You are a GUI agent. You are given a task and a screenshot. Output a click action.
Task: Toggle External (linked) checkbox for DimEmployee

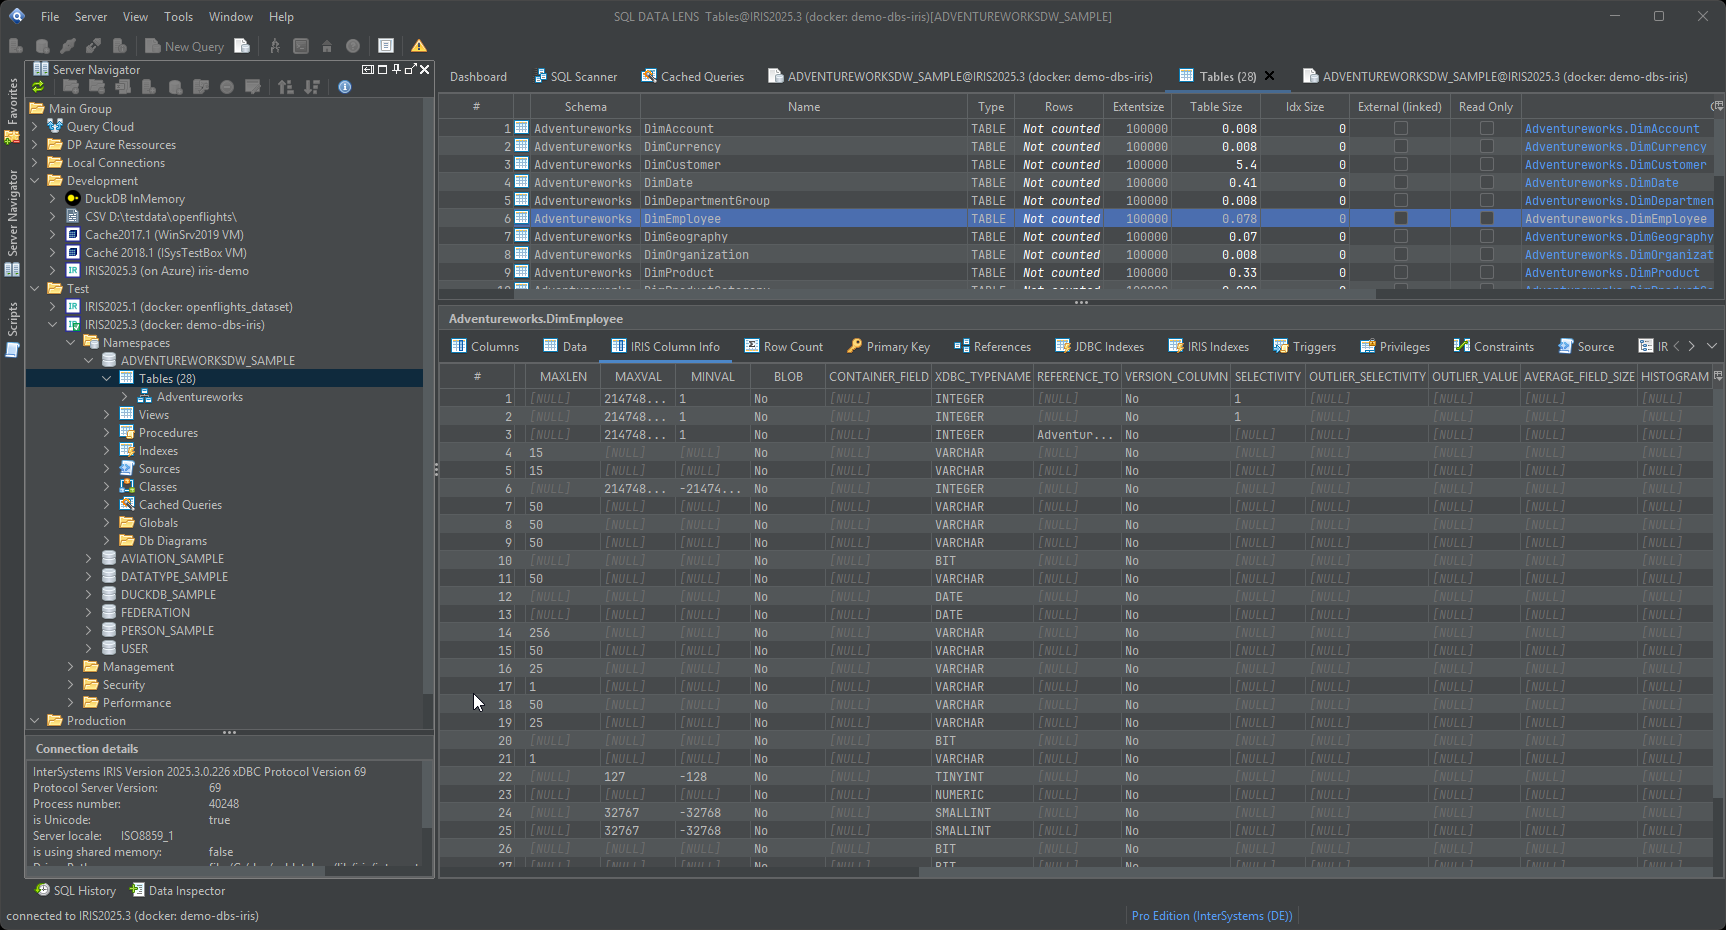[1401, 218]
